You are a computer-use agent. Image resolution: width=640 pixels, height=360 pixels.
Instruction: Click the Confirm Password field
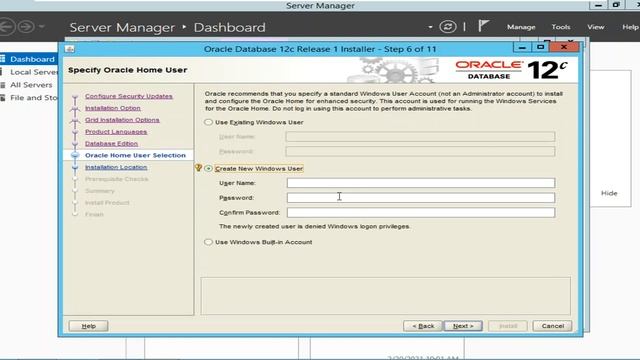tap(421, 212)
